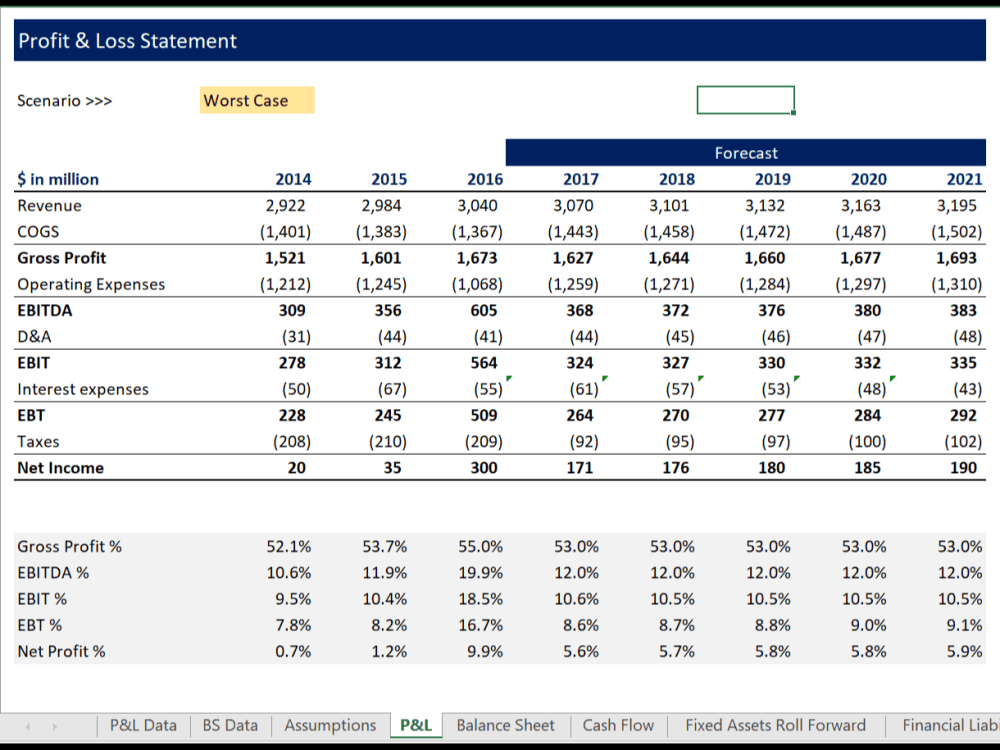Click the yellow Worst Case cell
1000x750 pixels.
257,100
